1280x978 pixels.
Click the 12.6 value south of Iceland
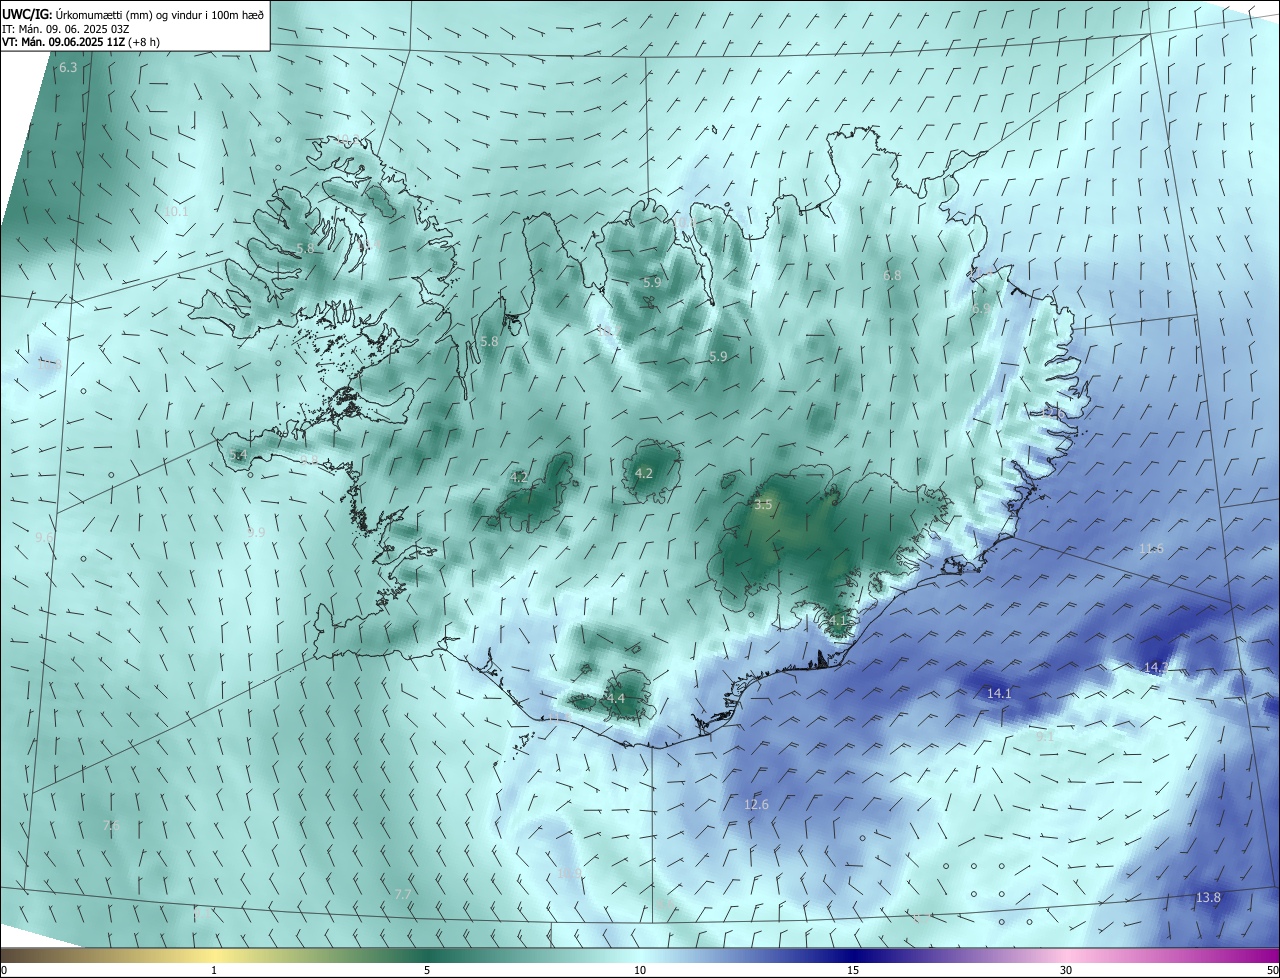coord(756,805)
